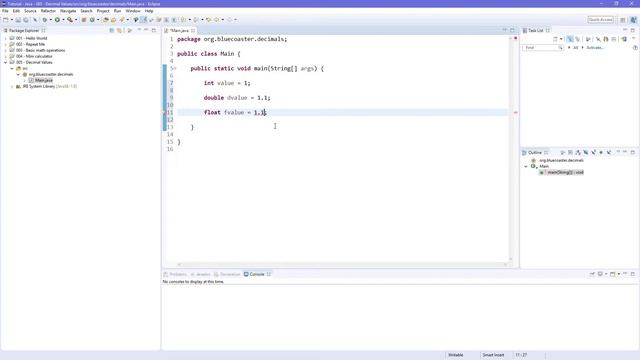
Task: Expand 003 - Basic math operations project
Action: click(6, 50)
